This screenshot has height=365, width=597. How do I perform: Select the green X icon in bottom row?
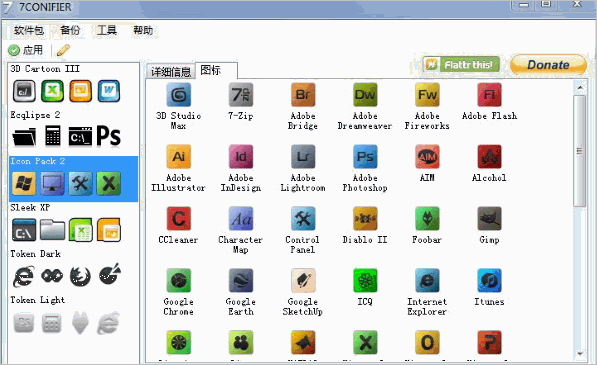pyautogui.click(x=365, y=343)
